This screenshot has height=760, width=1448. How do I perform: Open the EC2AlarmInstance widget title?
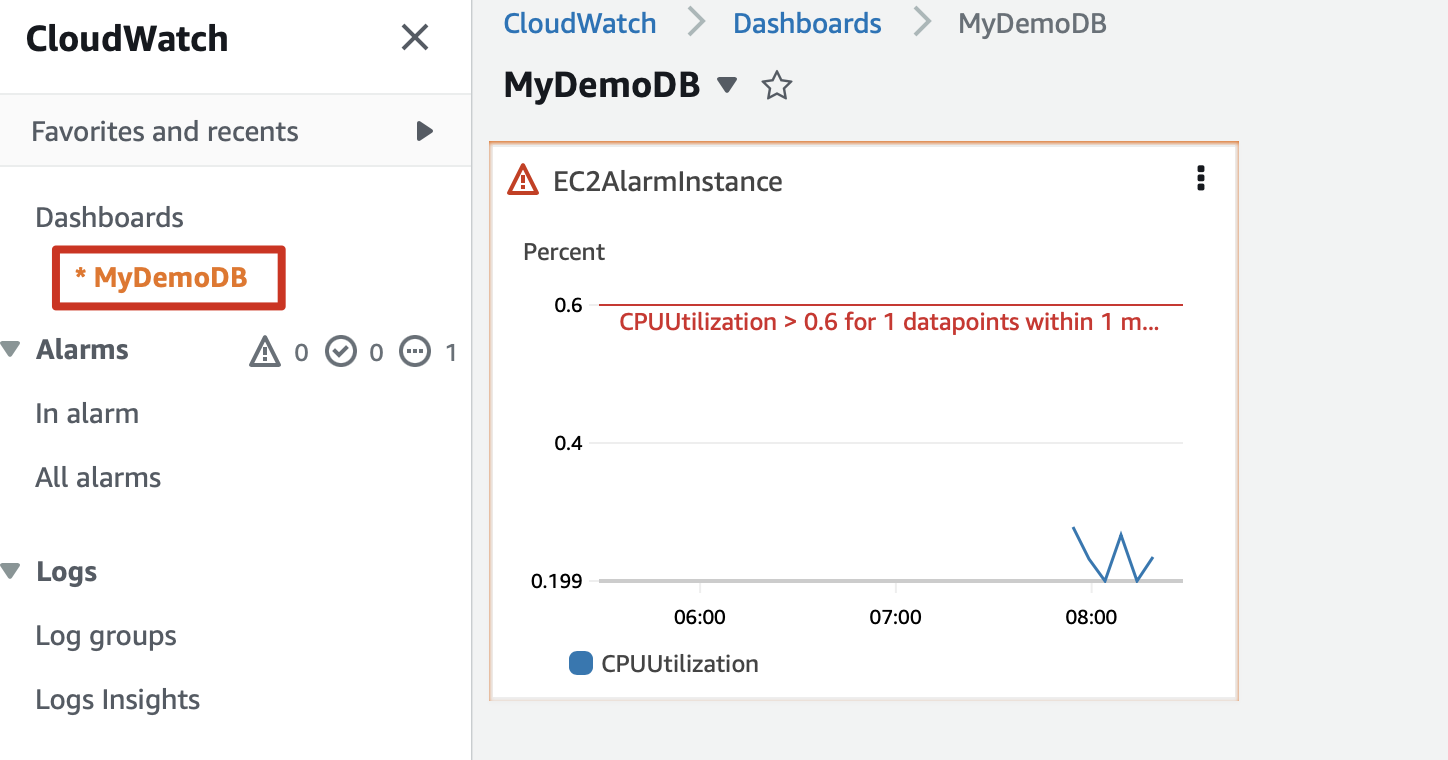[x=668, y=181]
